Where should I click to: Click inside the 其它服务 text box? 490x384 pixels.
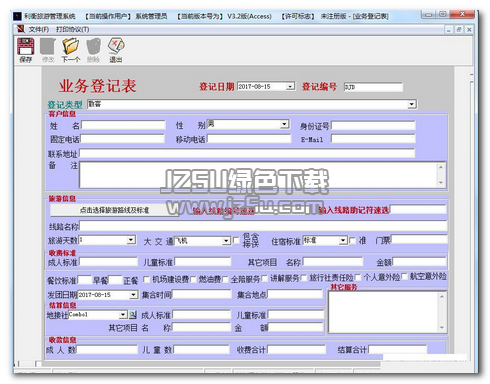(383, 312)
